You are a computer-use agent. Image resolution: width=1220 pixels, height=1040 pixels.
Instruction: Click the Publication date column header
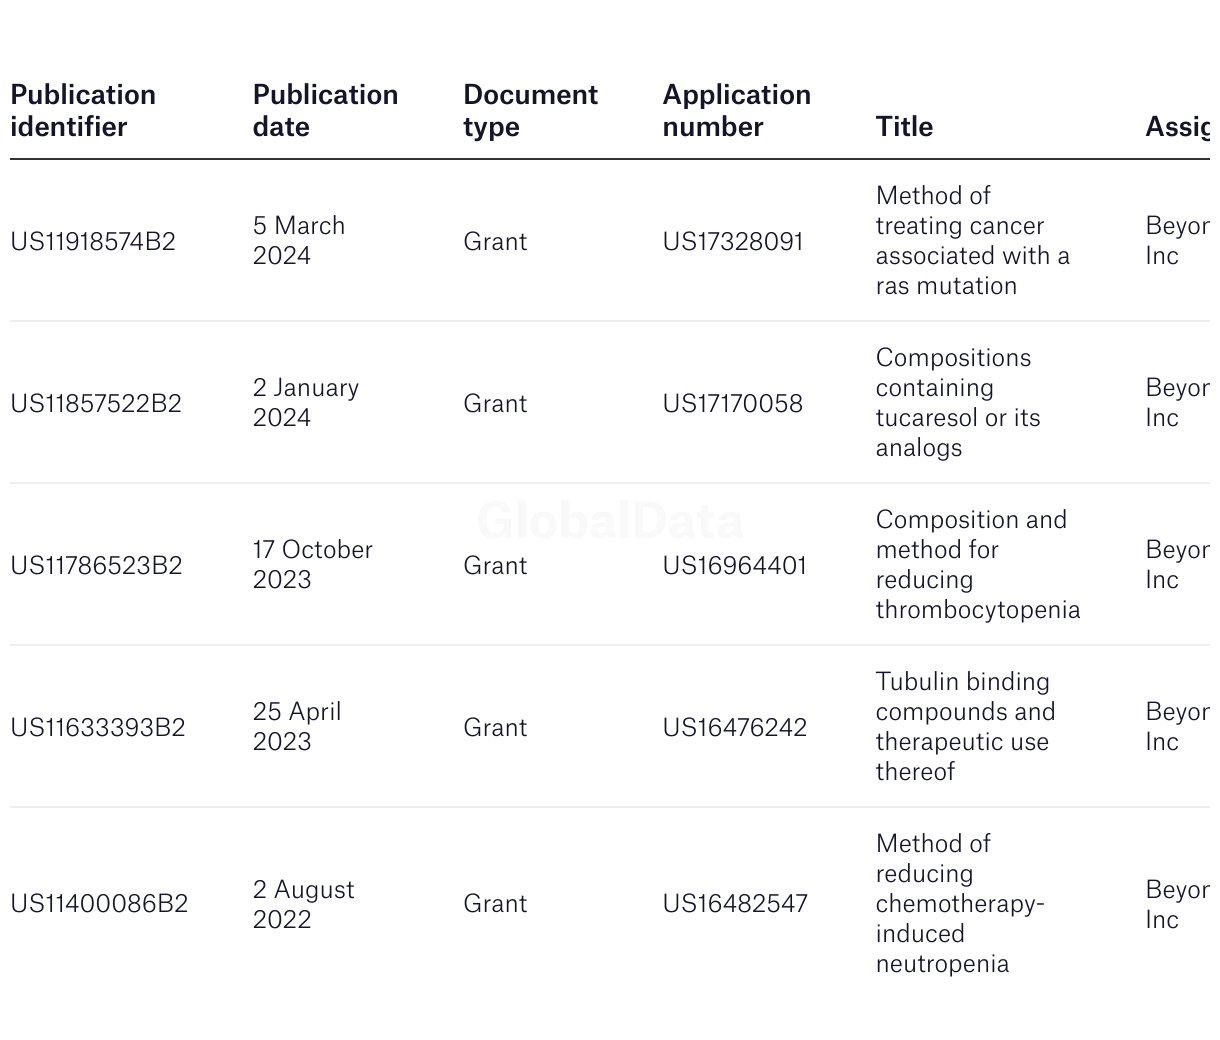pos(325,111)
